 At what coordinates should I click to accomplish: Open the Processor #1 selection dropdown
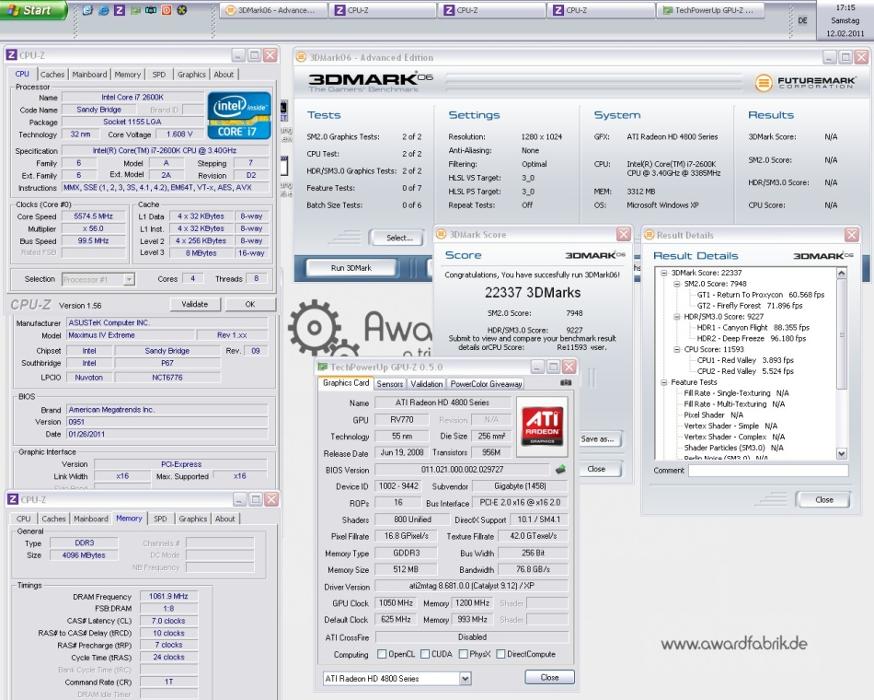129,279
